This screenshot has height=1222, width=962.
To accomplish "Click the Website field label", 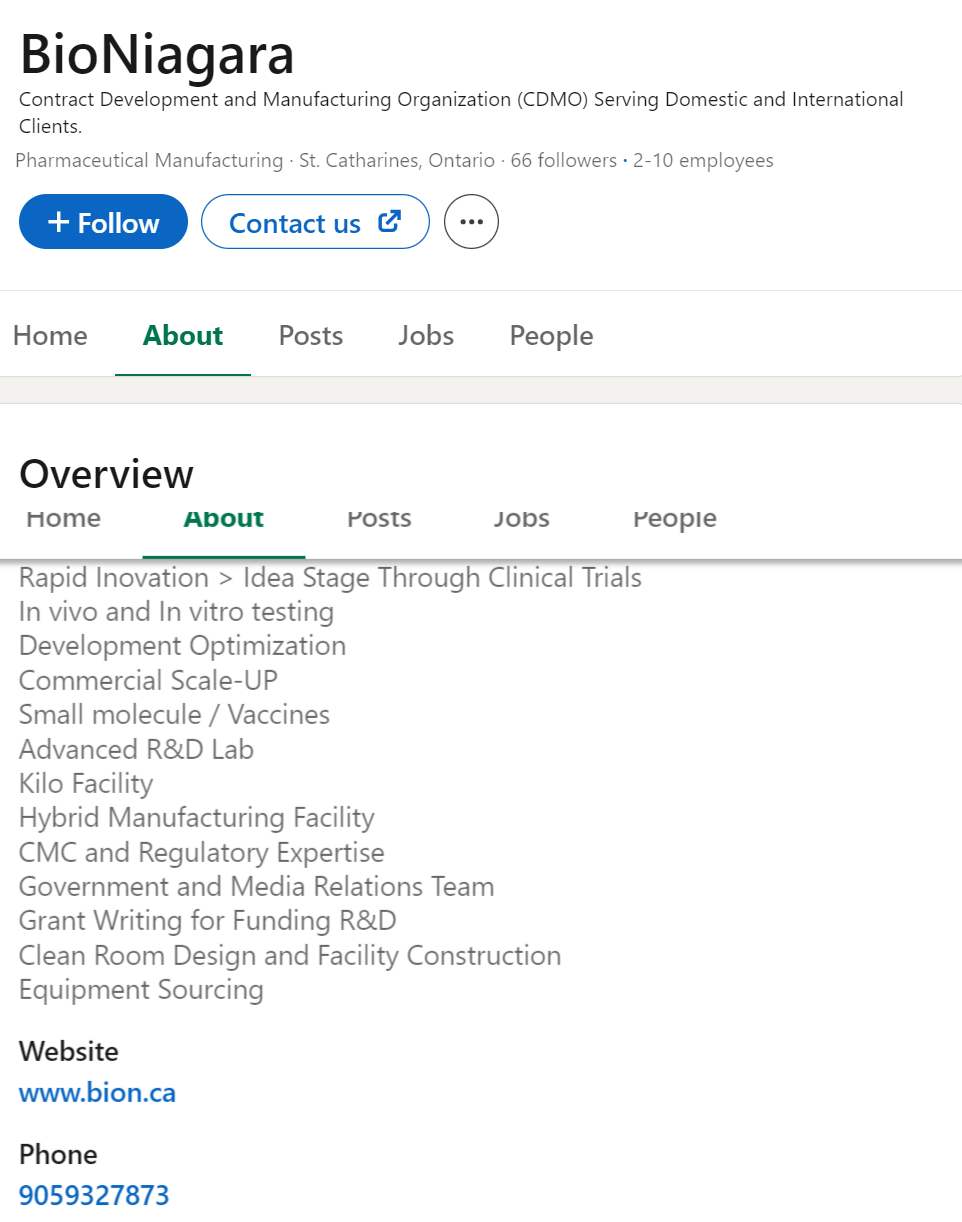I will pos(68,1052).
